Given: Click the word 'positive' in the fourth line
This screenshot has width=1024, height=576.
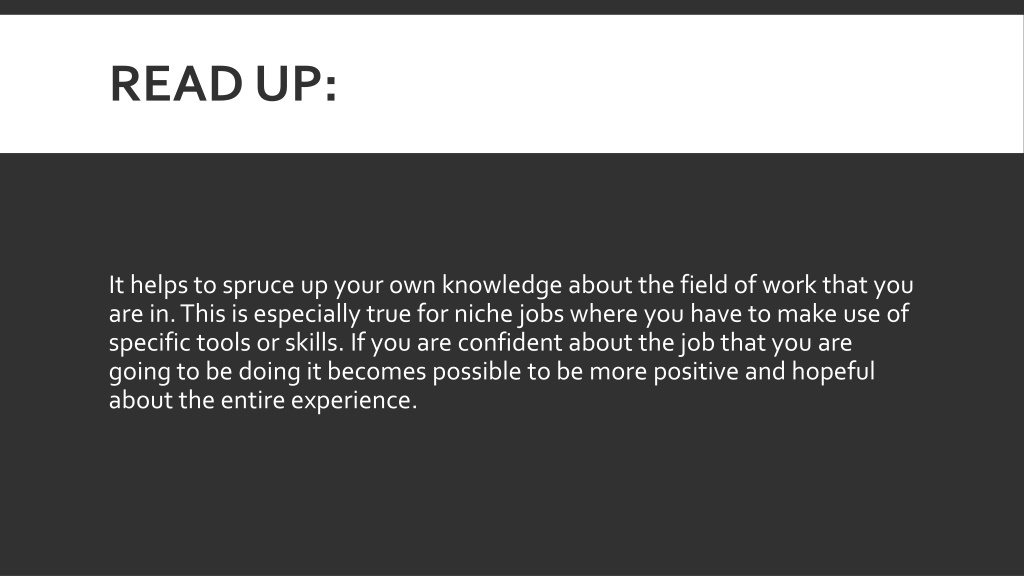Looking at the screenshot, I should click(696, 372).
